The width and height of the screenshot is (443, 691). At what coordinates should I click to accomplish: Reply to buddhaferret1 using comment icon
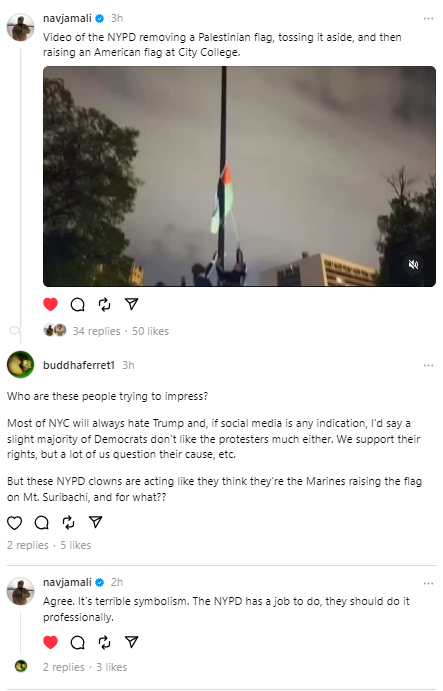(41, 523)
